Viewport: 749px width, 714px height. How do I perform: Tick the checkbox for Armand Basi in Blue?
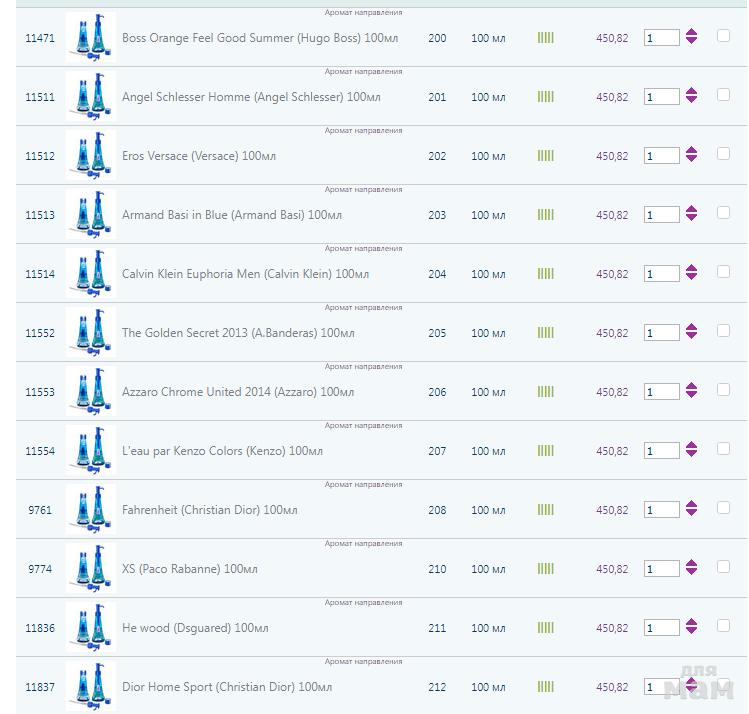pyautogui.click(x=723, y=213)
